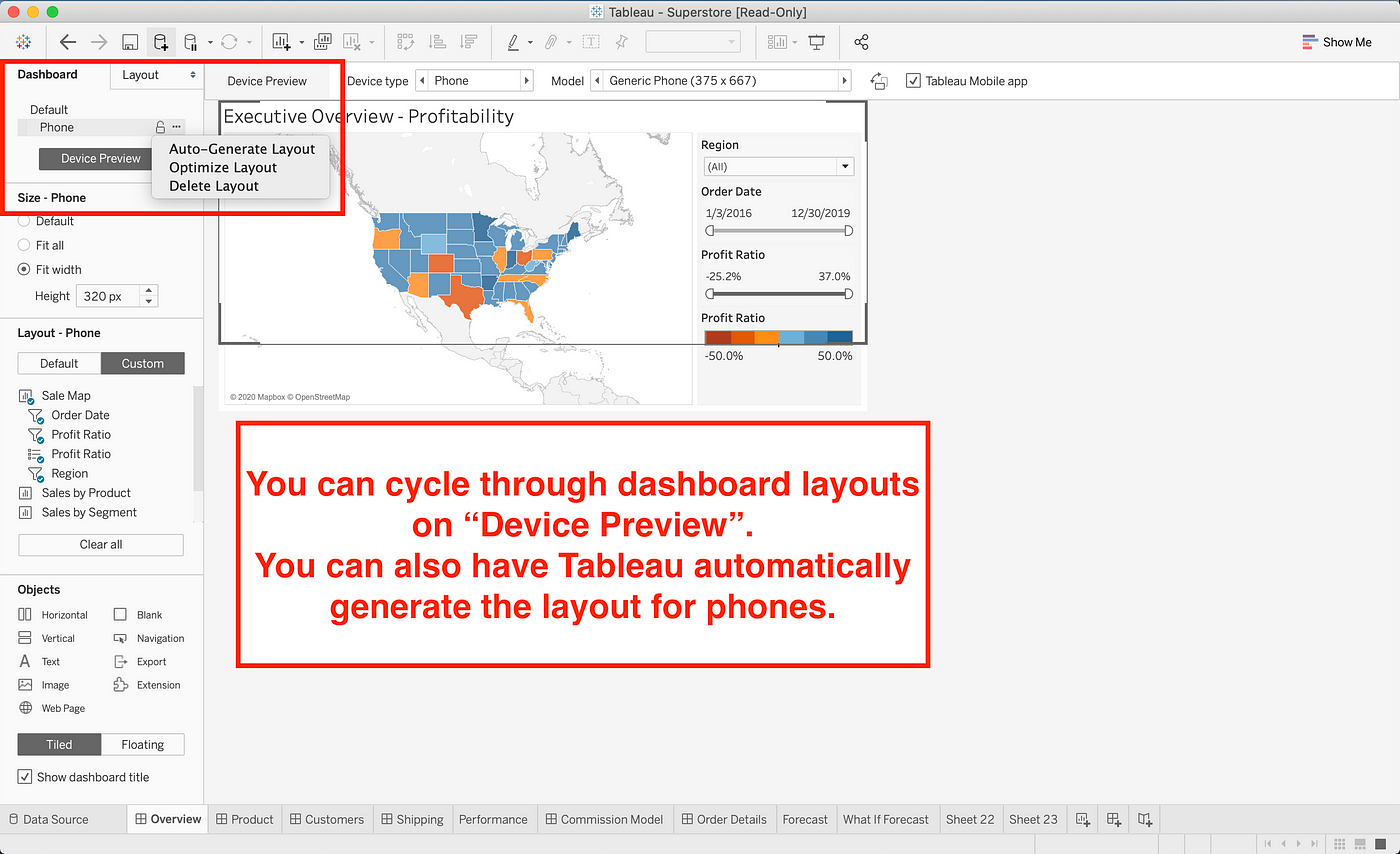Click right handle of Order Date slider

point(849,231)
